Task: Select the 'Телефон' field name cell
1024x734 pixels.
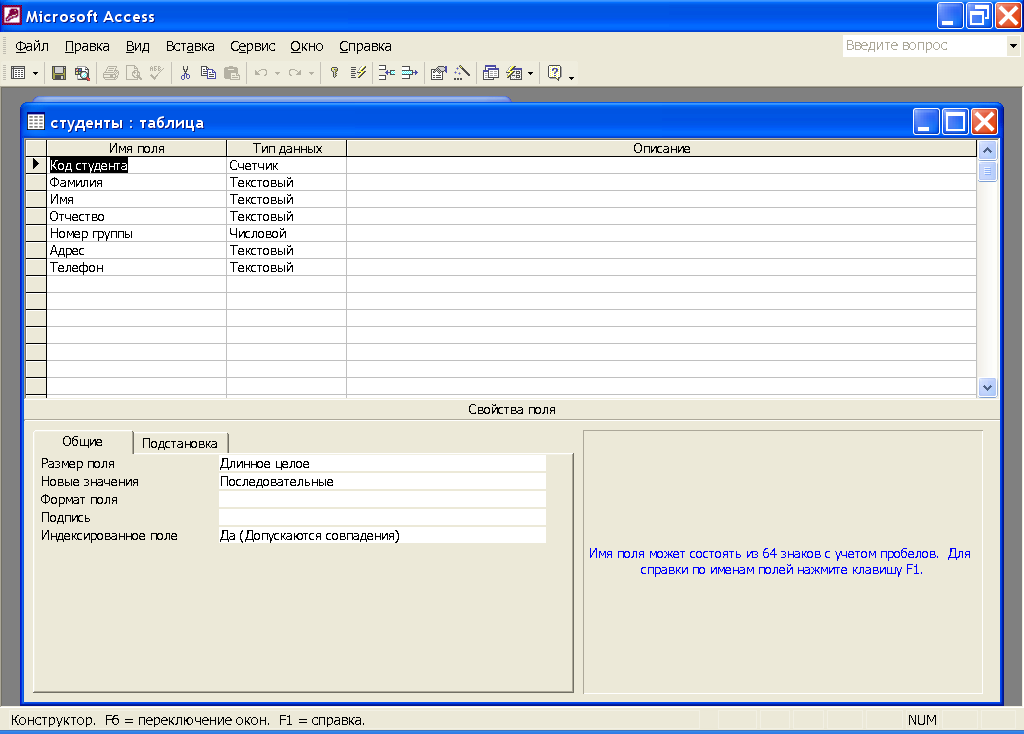Action: pos(136,267)
